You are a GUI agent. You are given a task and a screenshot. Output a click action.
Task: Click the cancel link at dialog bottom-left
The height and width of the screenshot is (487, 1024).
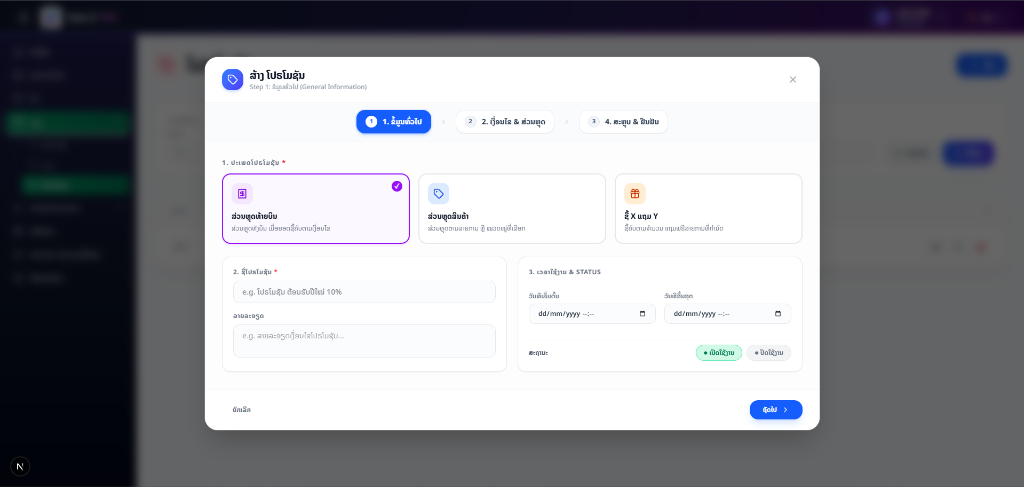tap(242, 409)
